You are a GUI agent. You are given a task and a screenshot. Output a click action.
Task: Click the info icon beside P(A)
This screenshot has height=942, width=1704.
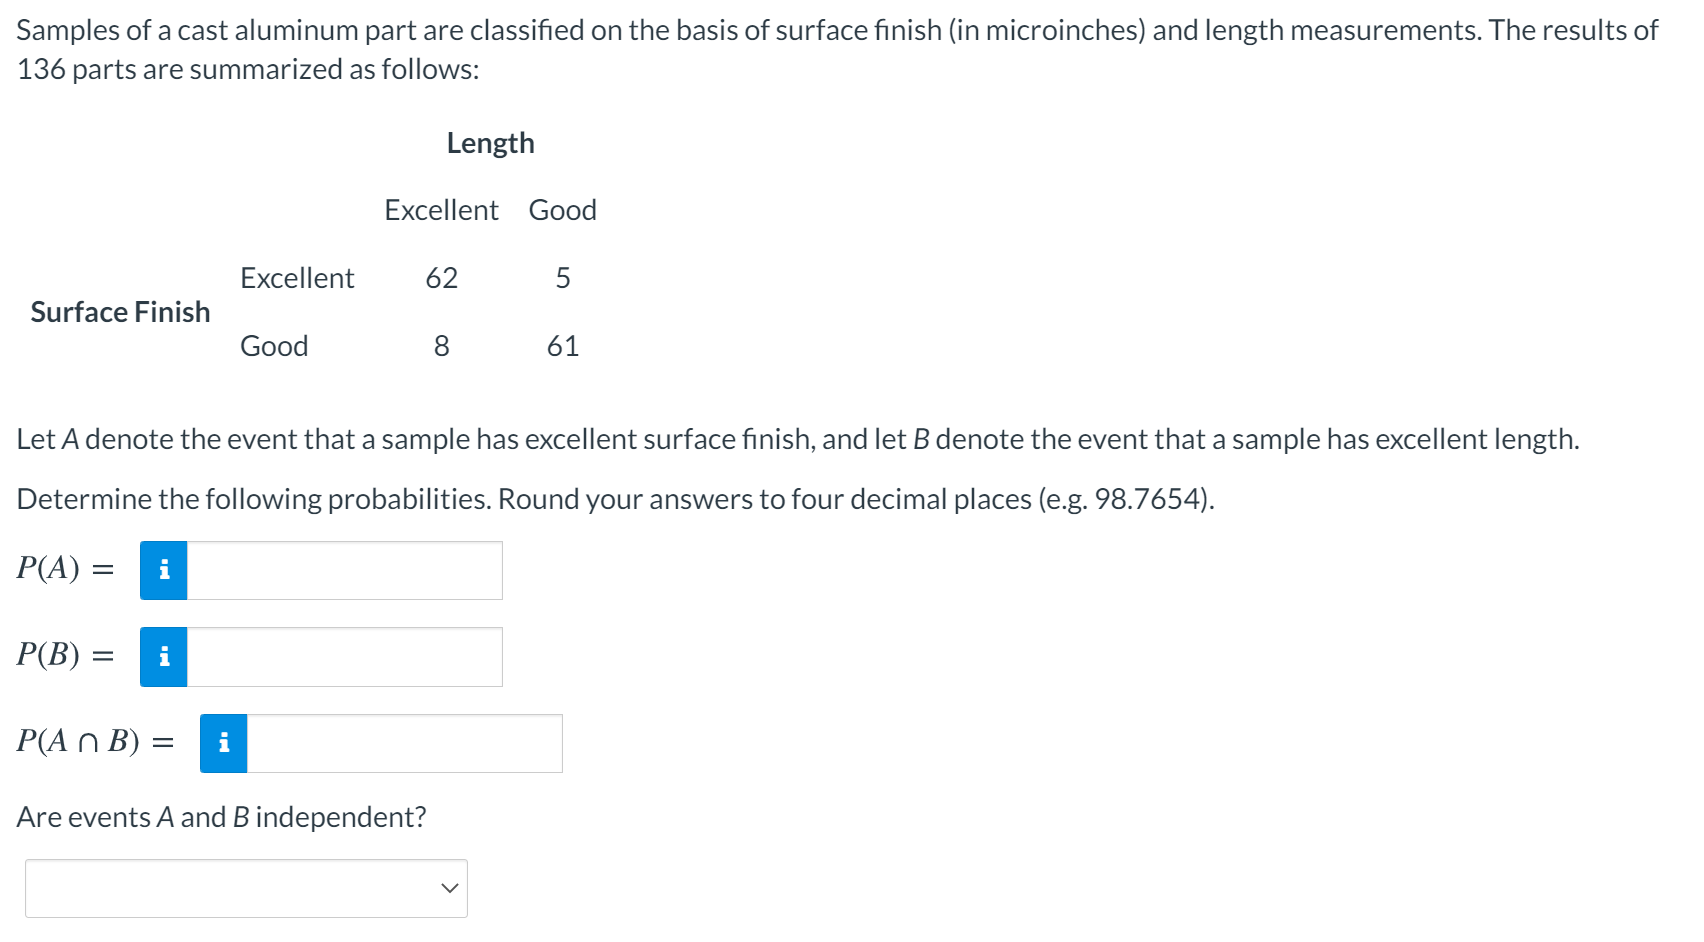click(x=164, y=570)
